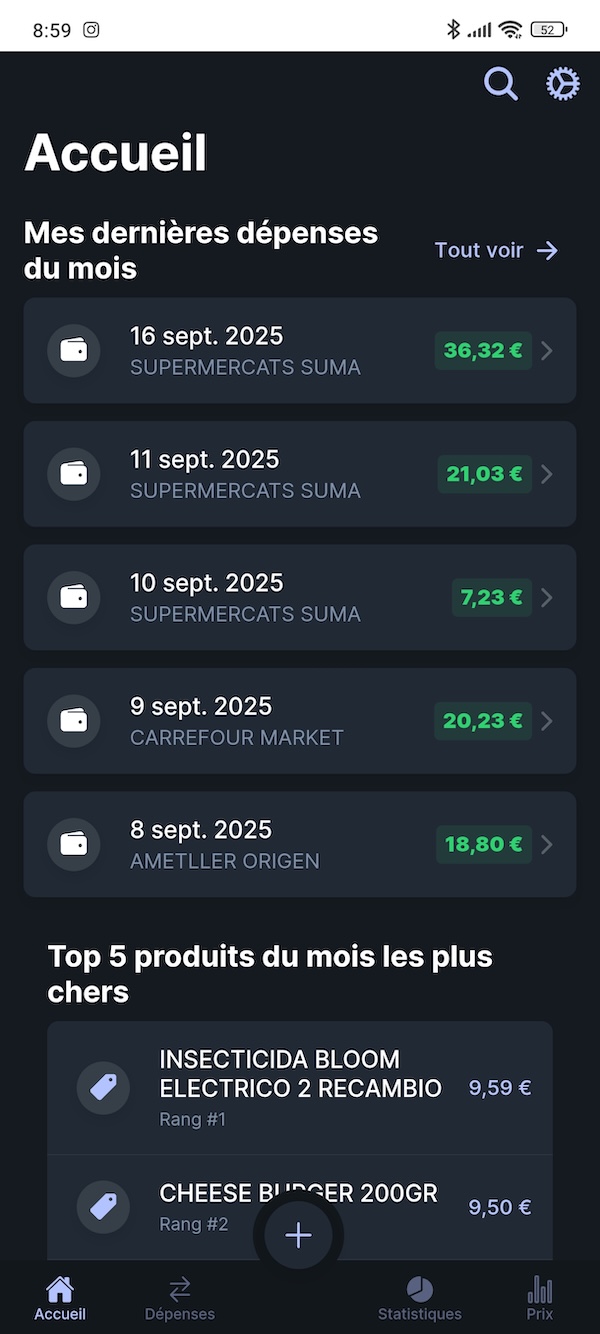600x1334 pixels.
Task: Expand chevron for 10 sept. 2025 expense
Action: [547, 598]
